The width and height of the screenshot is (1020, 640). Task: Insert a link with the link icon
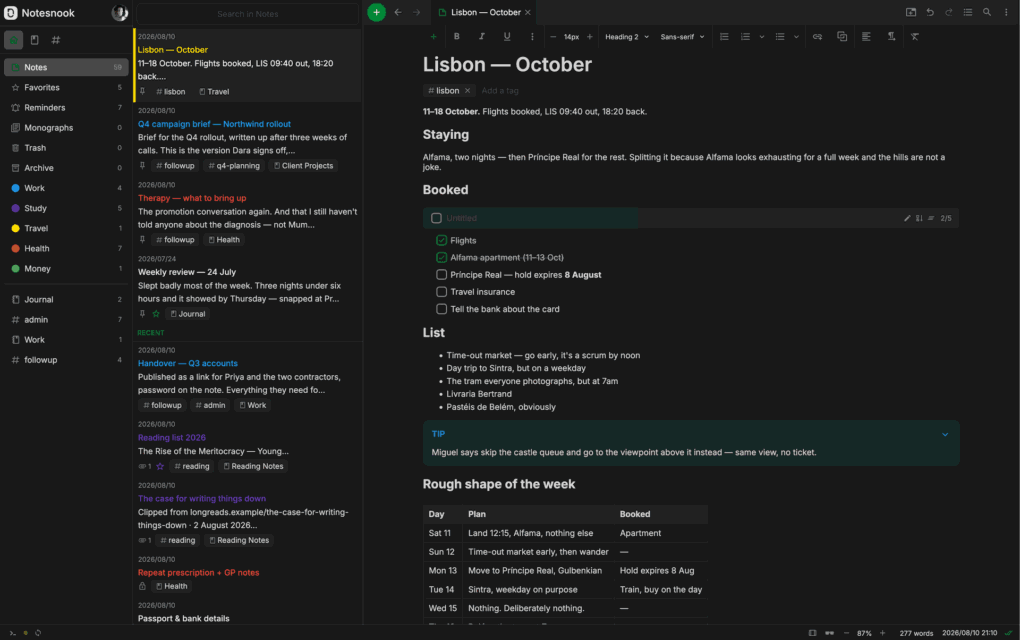(x=817, y=36)
